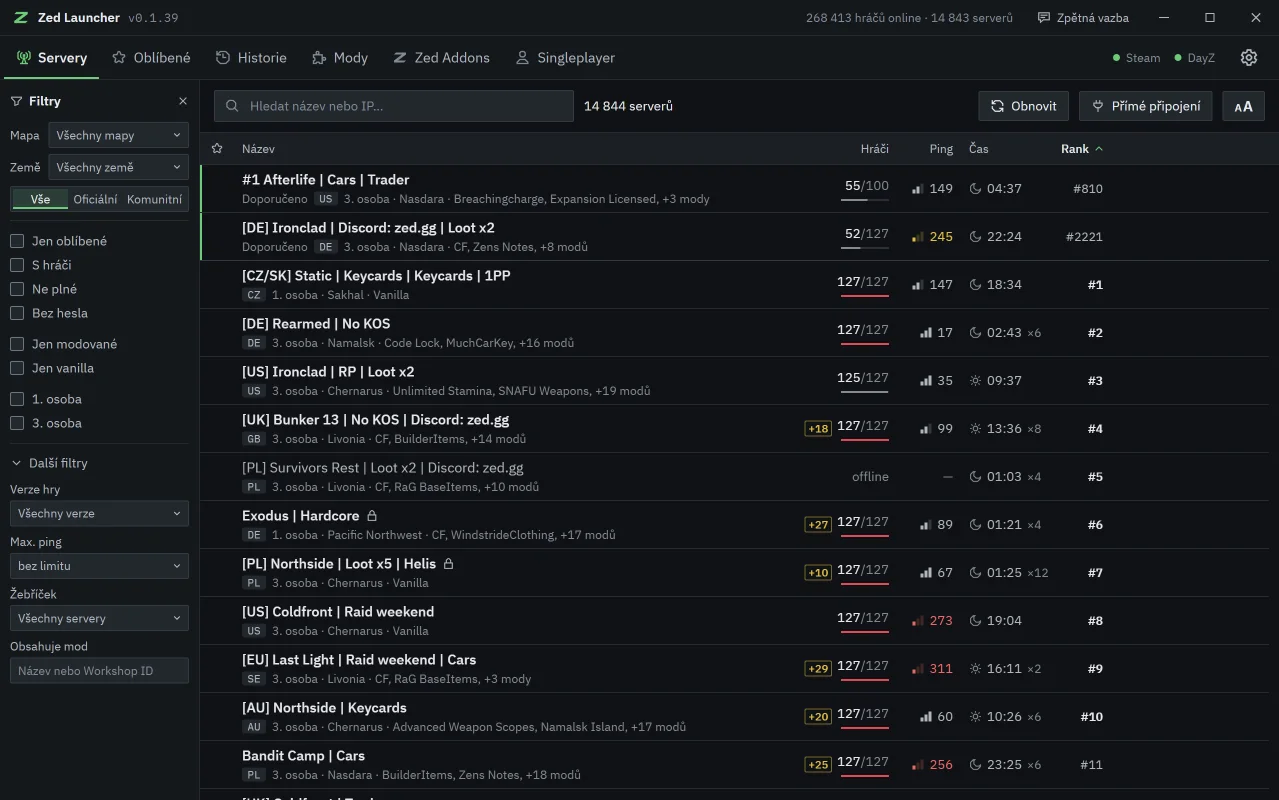
Task: Click the favorites star column header
Action: click(217, 149)
